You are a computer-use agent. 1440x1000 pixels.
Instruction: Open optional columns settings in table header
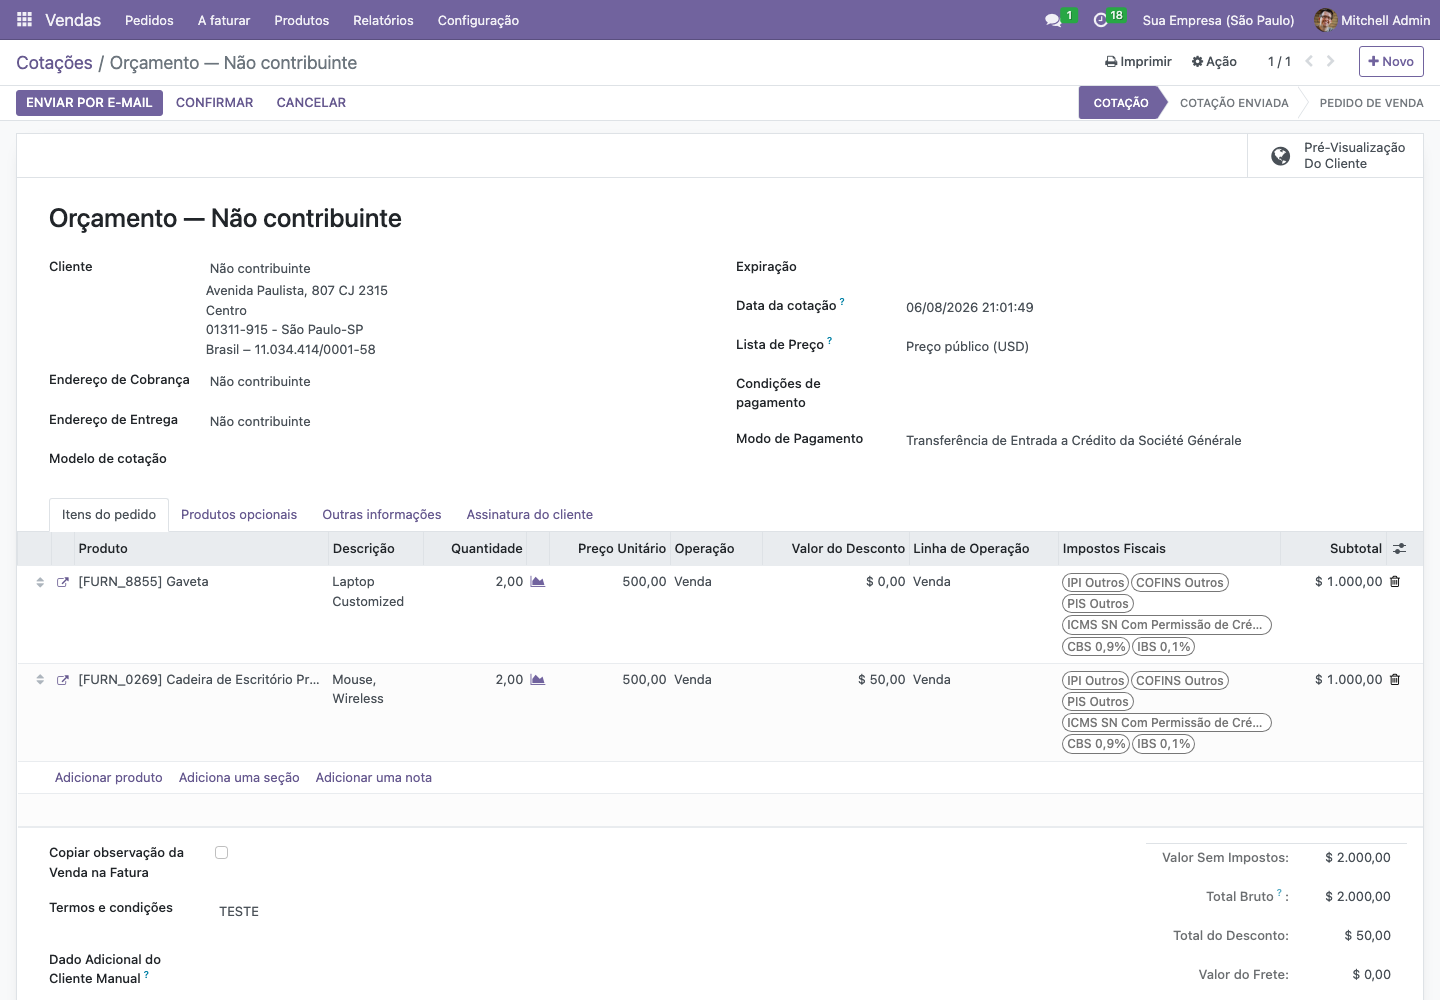[1400, 548]
